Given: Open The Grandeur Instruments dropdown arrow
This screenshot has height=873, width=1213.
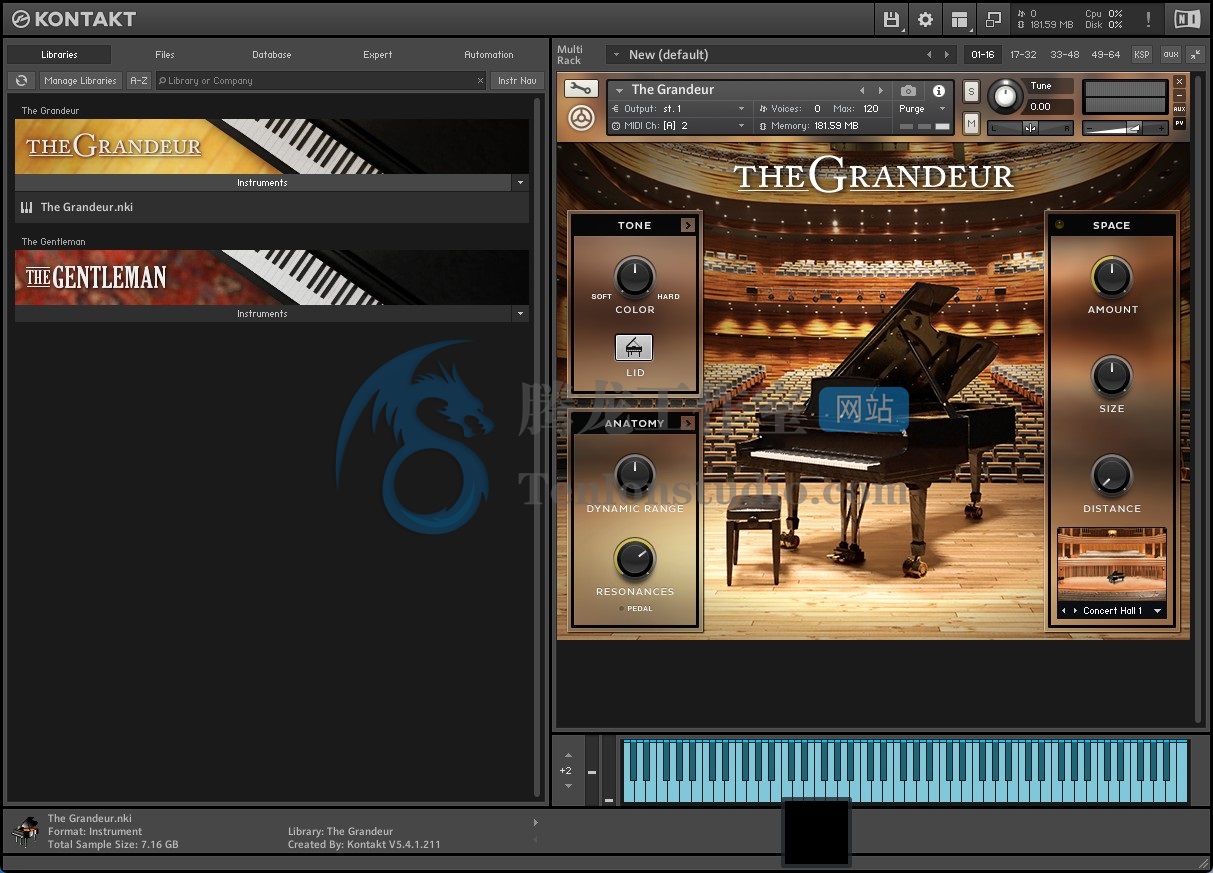Looking at the screenshot, I should (519, 183).
